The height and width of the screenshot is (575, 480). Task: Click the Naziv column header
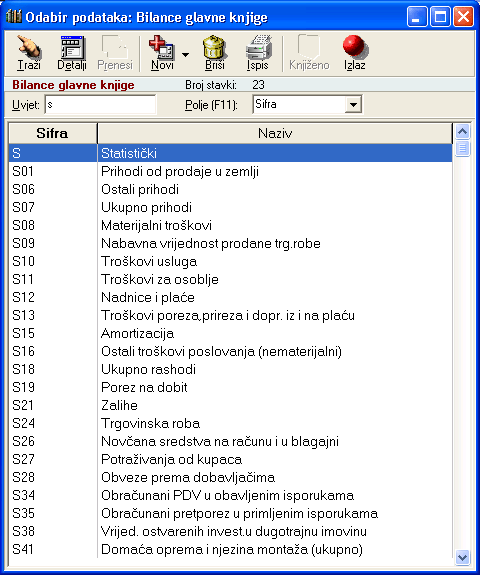click(x=275, y=133)
